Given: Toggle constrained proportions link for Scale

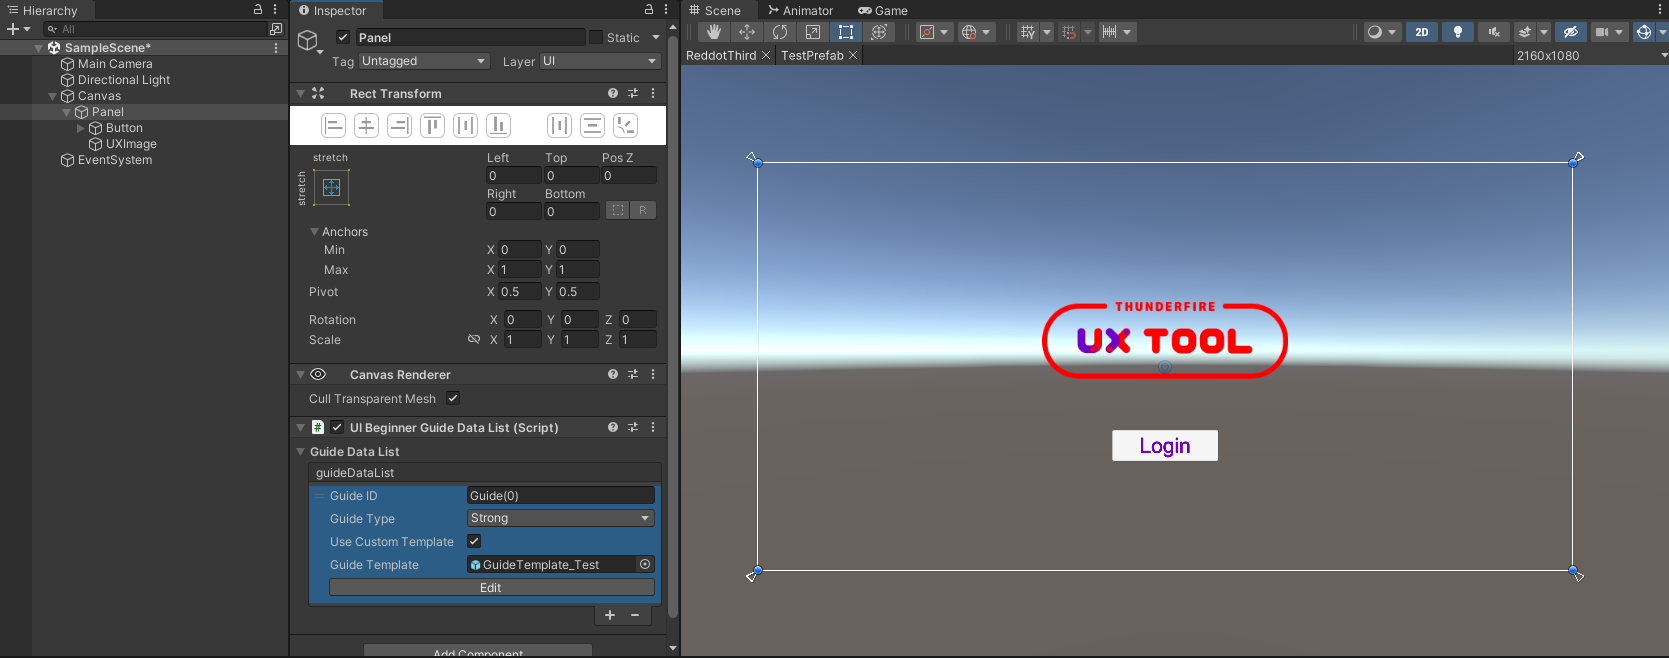Looking at the screenshot, I should pyautogui.click(x=474, y=339).
